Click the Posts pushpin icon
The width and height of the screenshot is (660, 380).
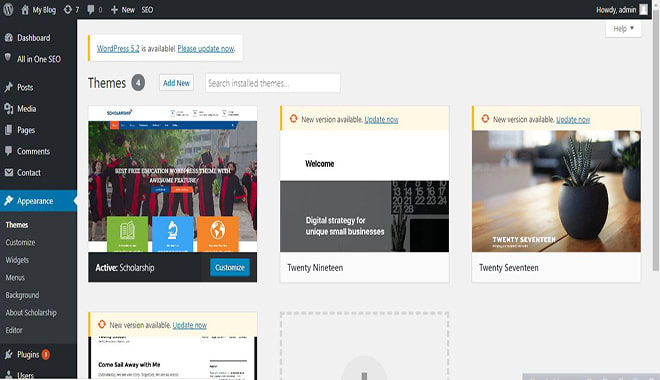click(8, 87)
